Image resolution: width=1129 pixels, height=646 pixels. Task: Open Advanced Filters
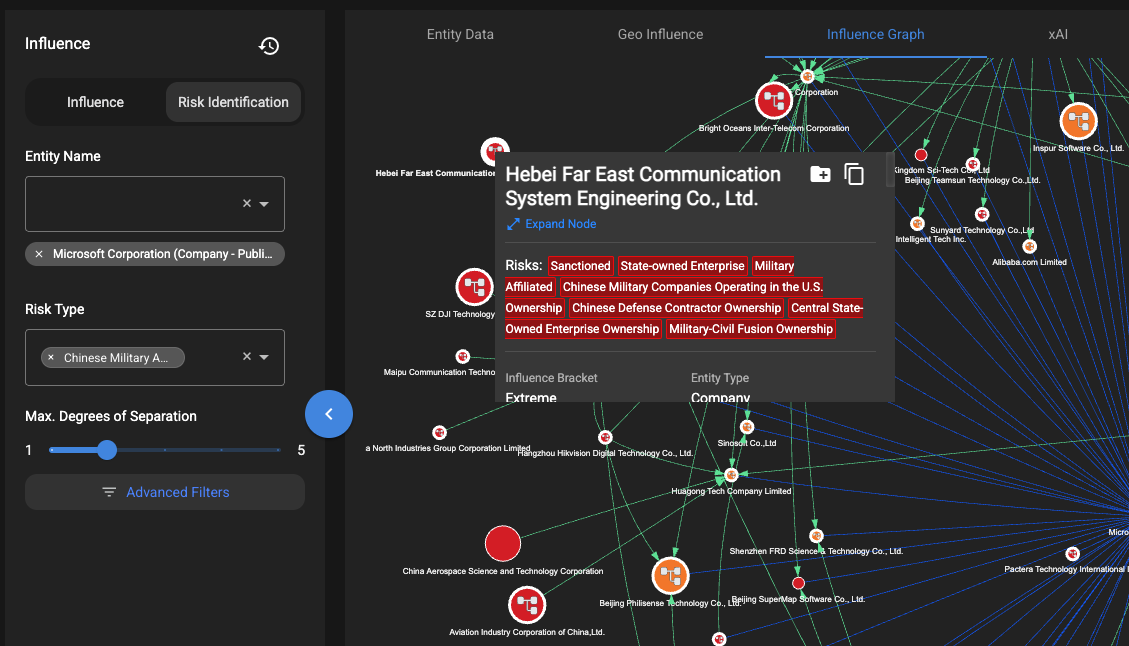(x=165, y=492)
